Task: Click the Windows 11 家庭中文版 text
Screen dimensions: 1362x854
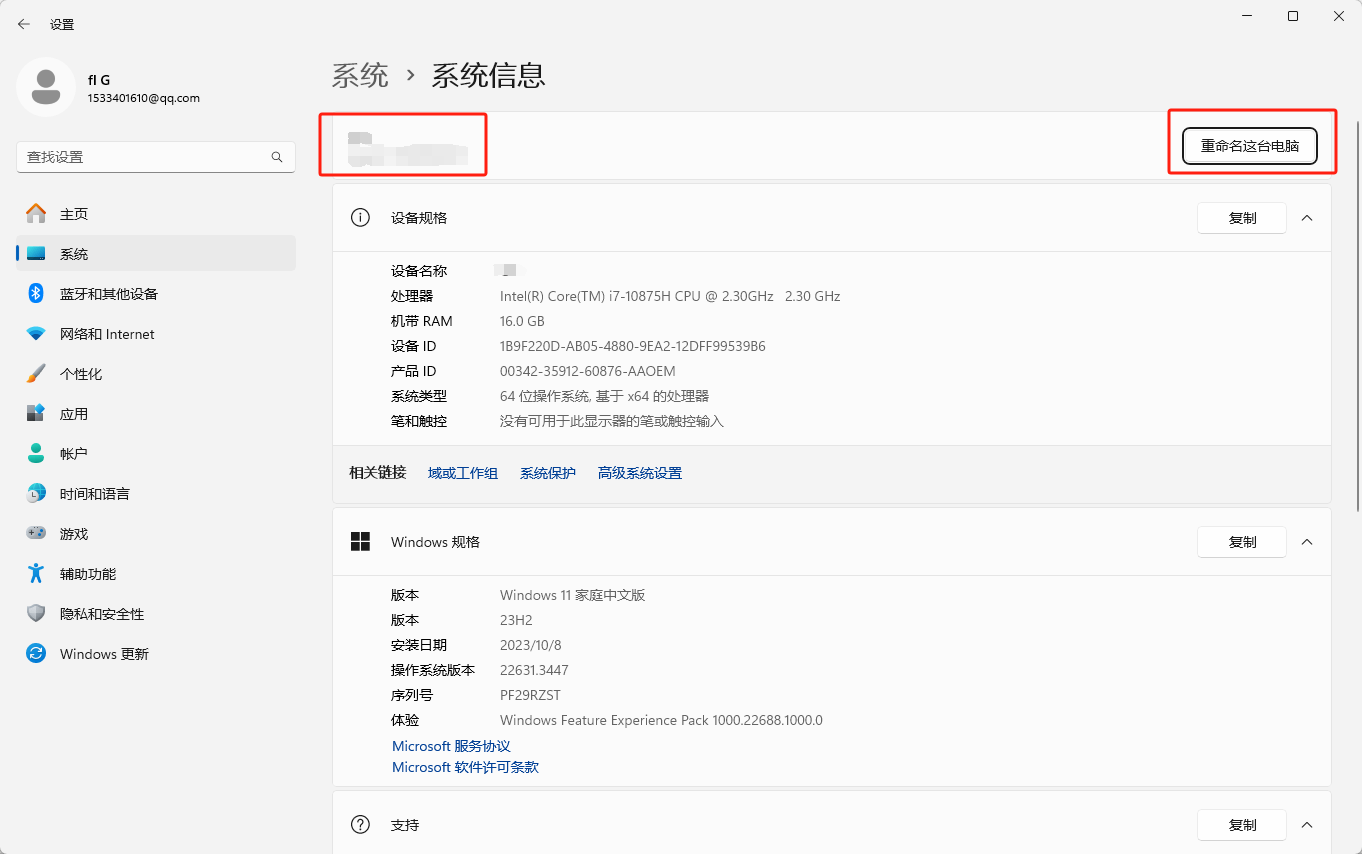Action: click(573, 595)
